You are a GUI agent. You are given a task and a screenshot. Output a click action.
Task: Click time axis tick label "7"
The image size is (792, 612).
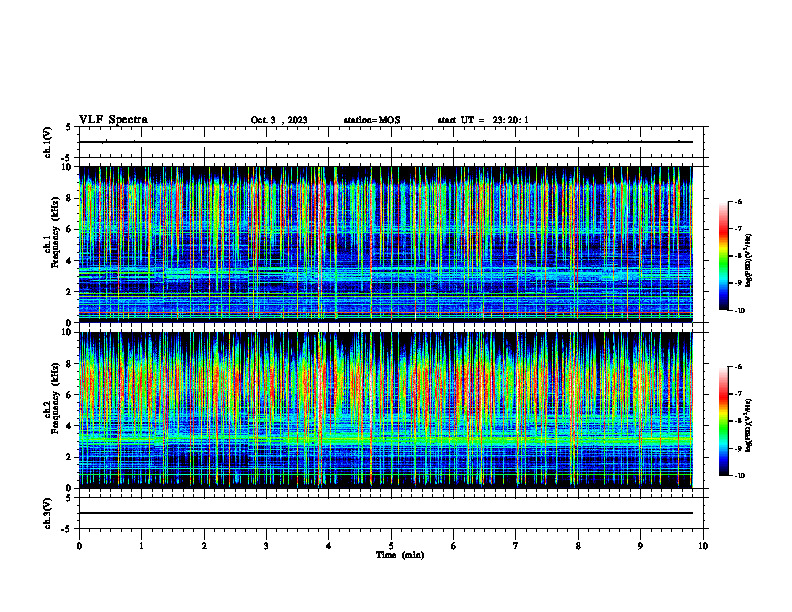click(x=516, y=546)
